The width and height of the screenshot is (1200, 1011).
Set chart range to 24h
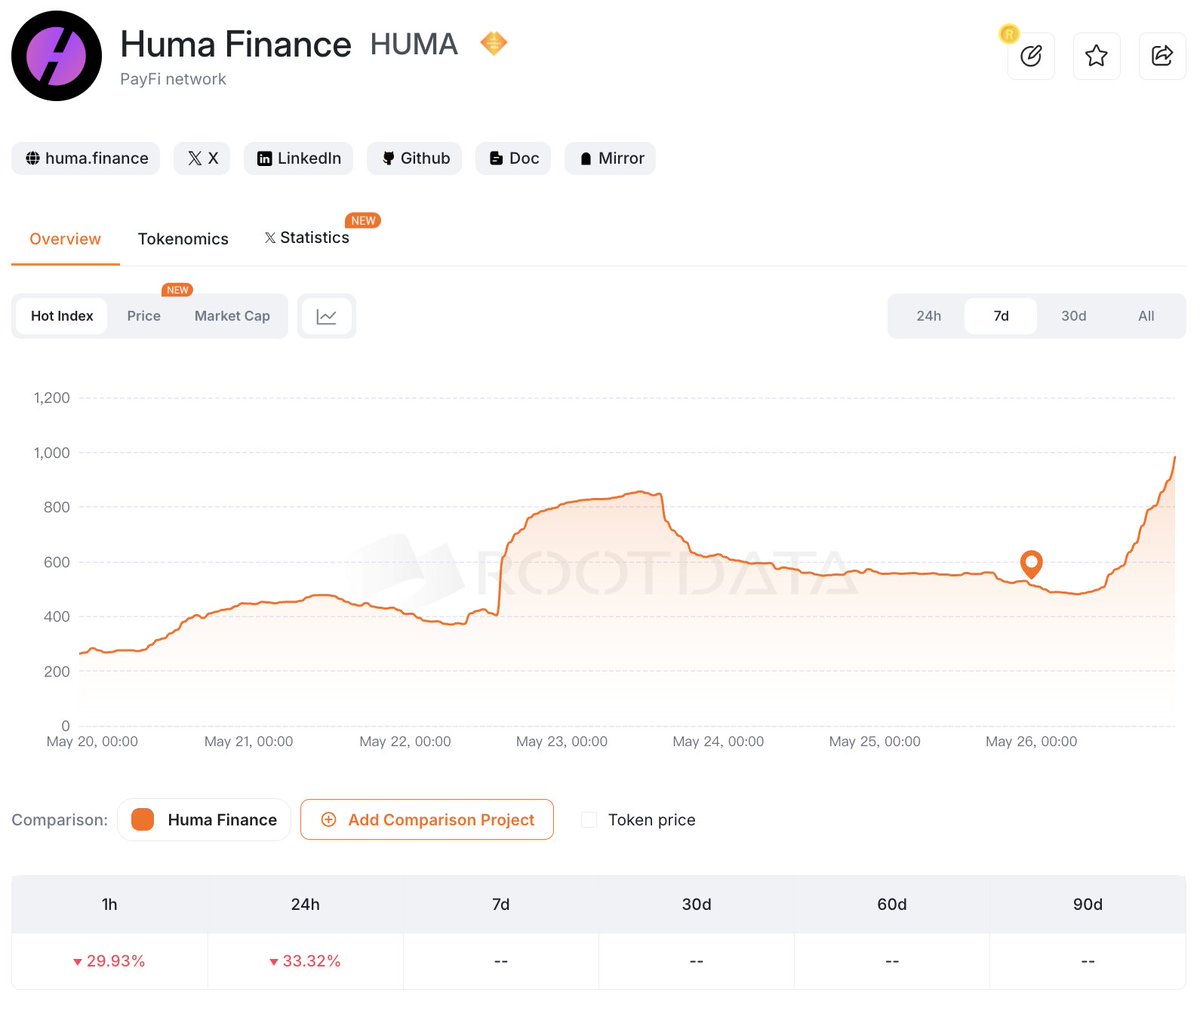(929, 316)
